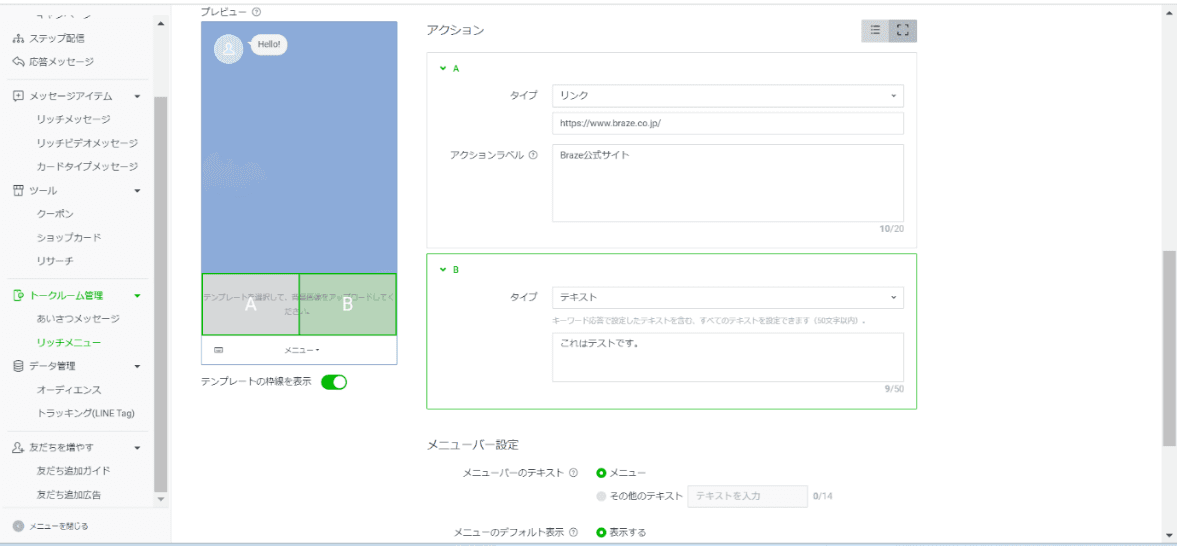This screenshot has height=546, width=1177.
Task: Open あいさつメッセージ in sidebar
Action: tap(78, 319)
